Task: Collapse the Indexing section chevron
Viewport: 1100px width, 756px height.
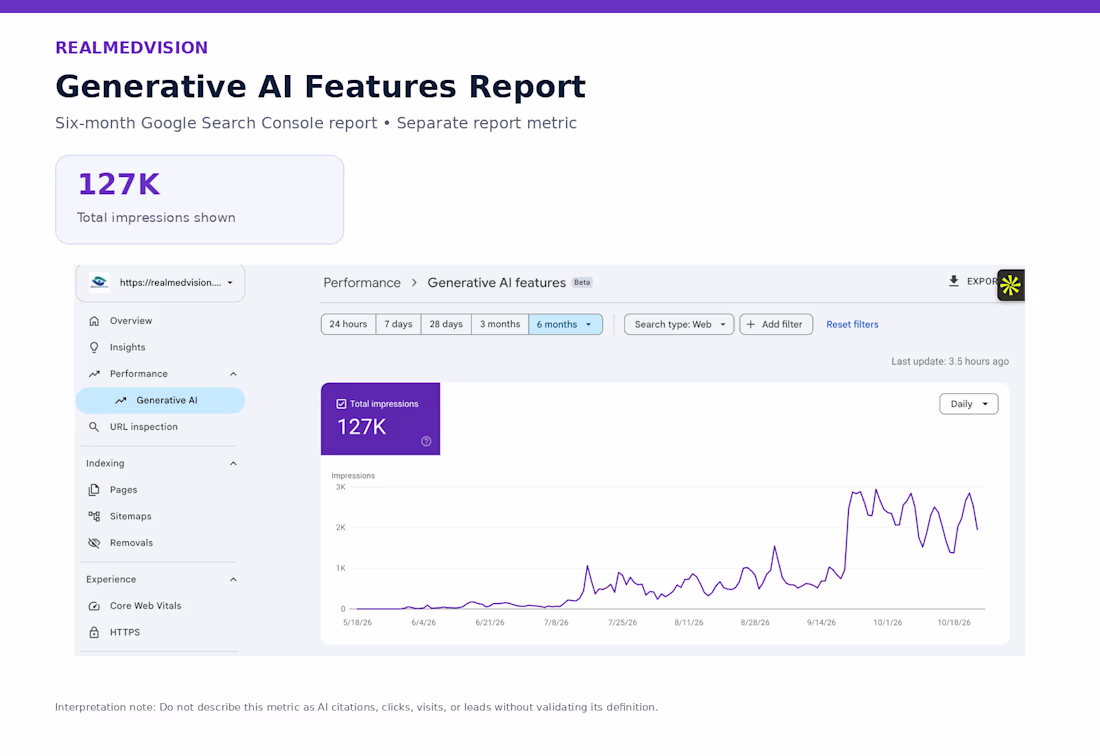Action: point(234,464)
